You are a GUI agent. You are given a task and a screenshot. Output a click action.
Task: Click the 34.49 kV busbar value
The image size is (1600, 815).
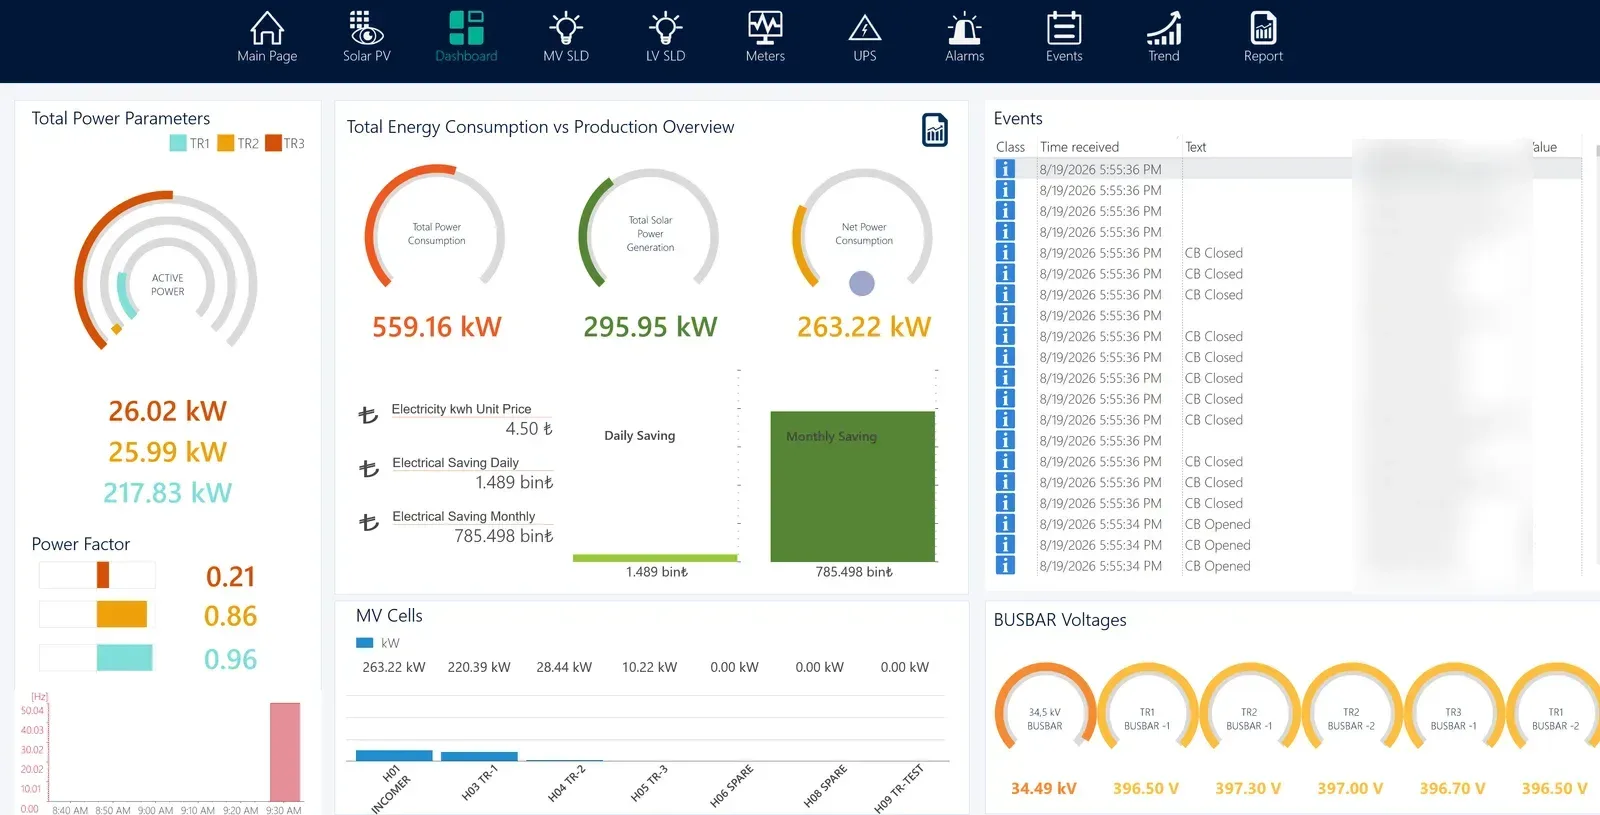click(x=1043, y=788)
